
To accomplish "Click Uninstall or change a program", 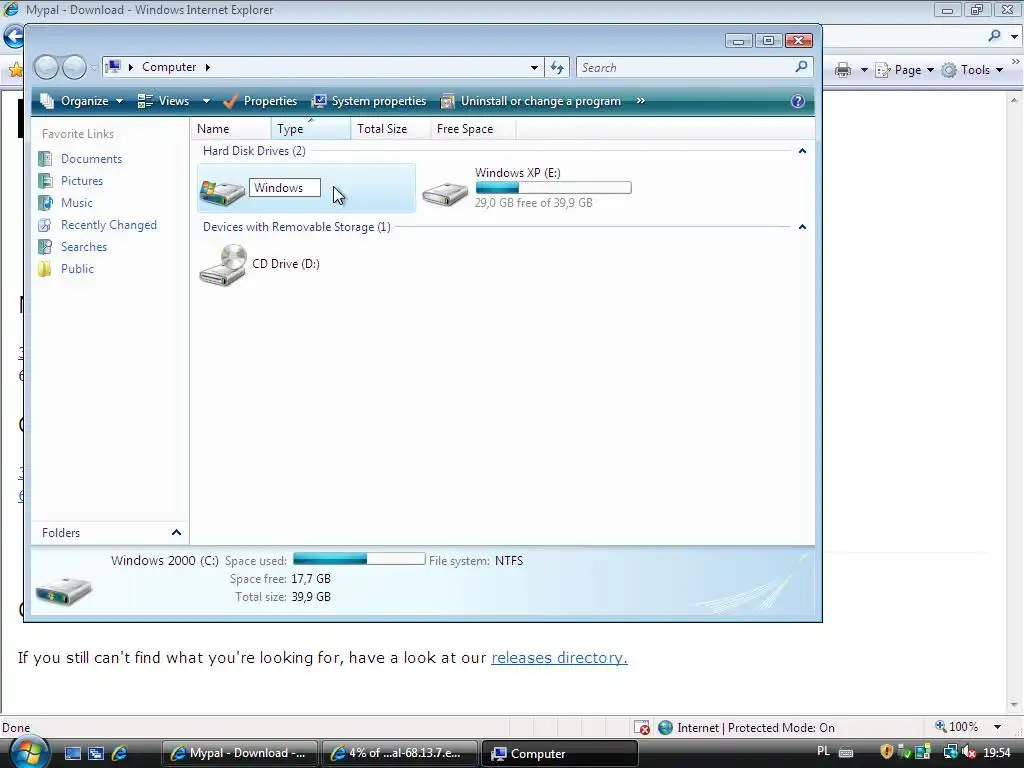I will (530, 101).
